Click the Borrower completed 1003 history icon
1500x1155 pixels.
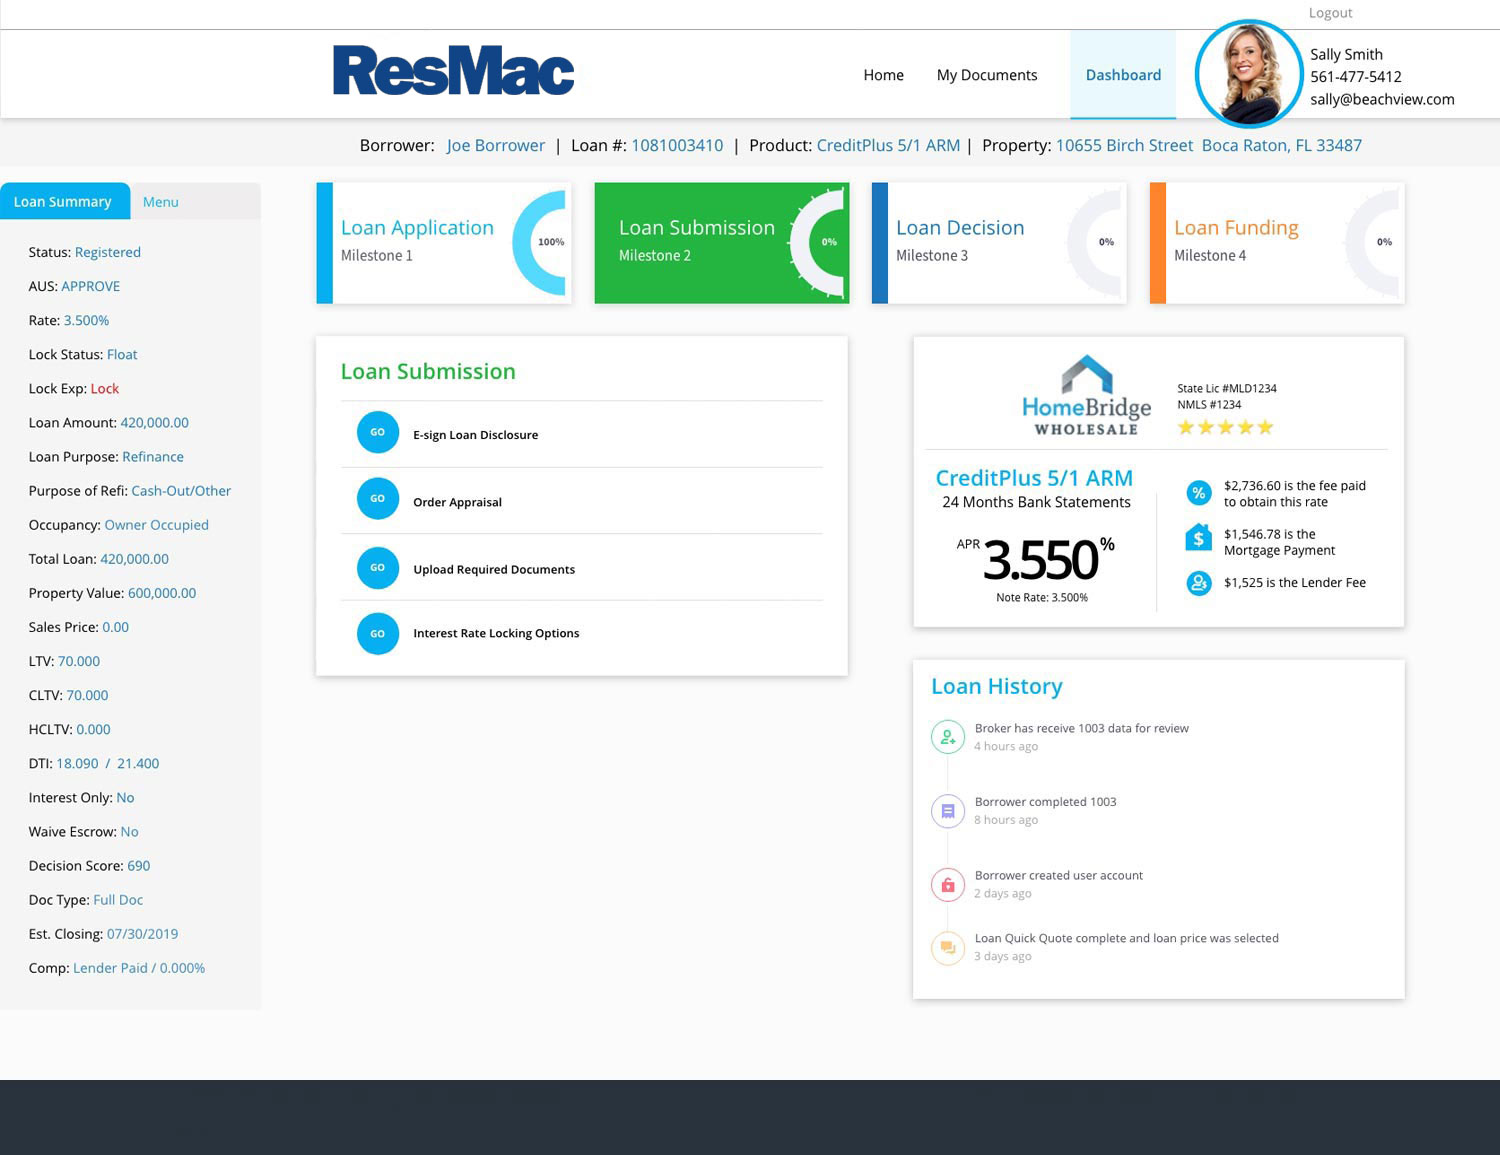[947, 811]
